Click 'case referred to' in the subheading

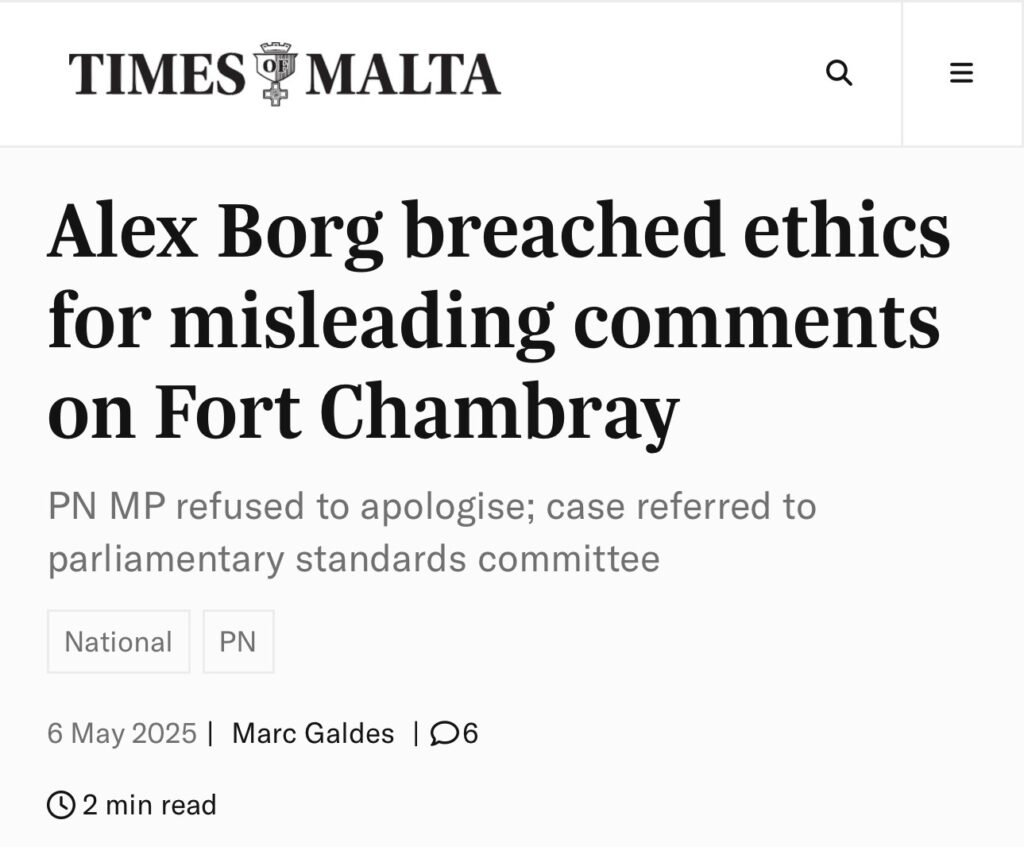[681, 507]
